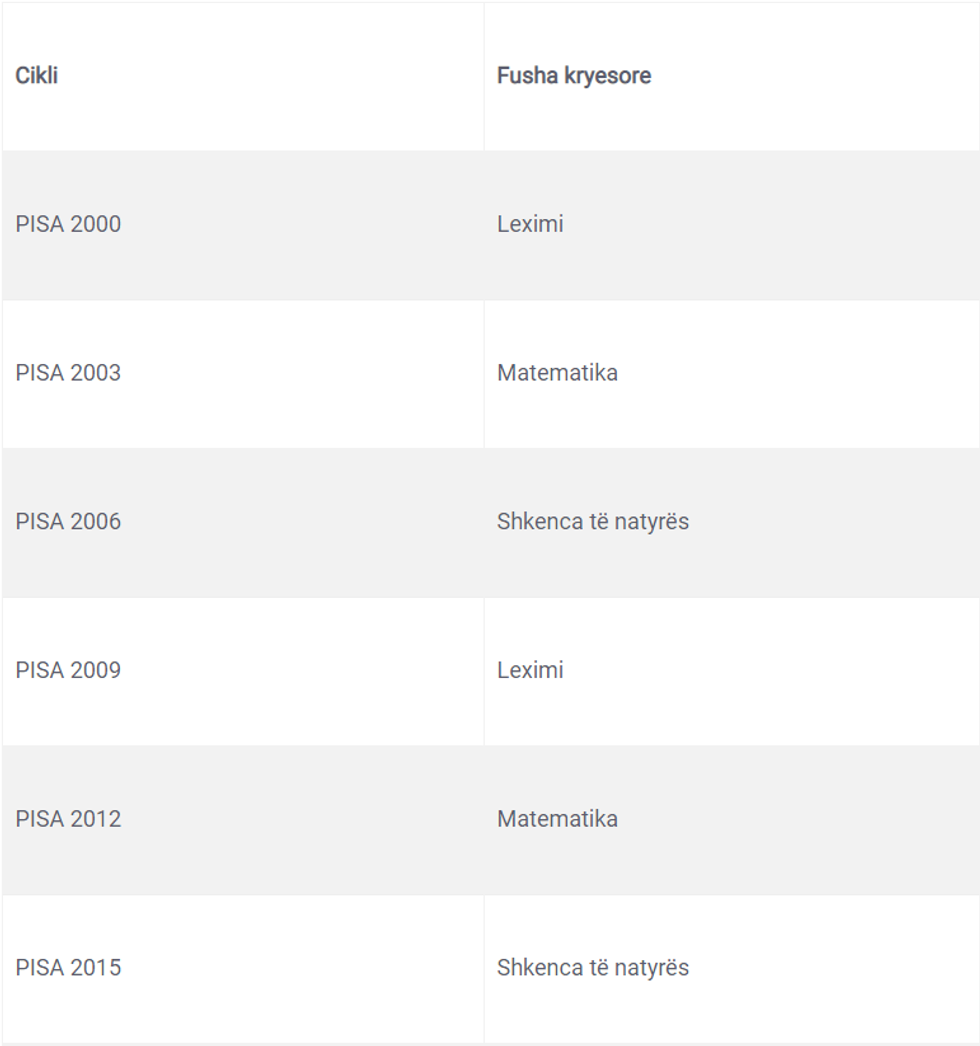Click the PISA 2006 cycle cell
The height and width of the screenshot is (1046, 980).
tap(68, 522)
